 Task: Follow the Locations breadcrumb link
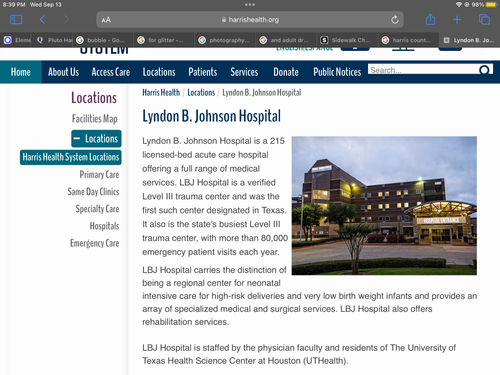point(201,93)
